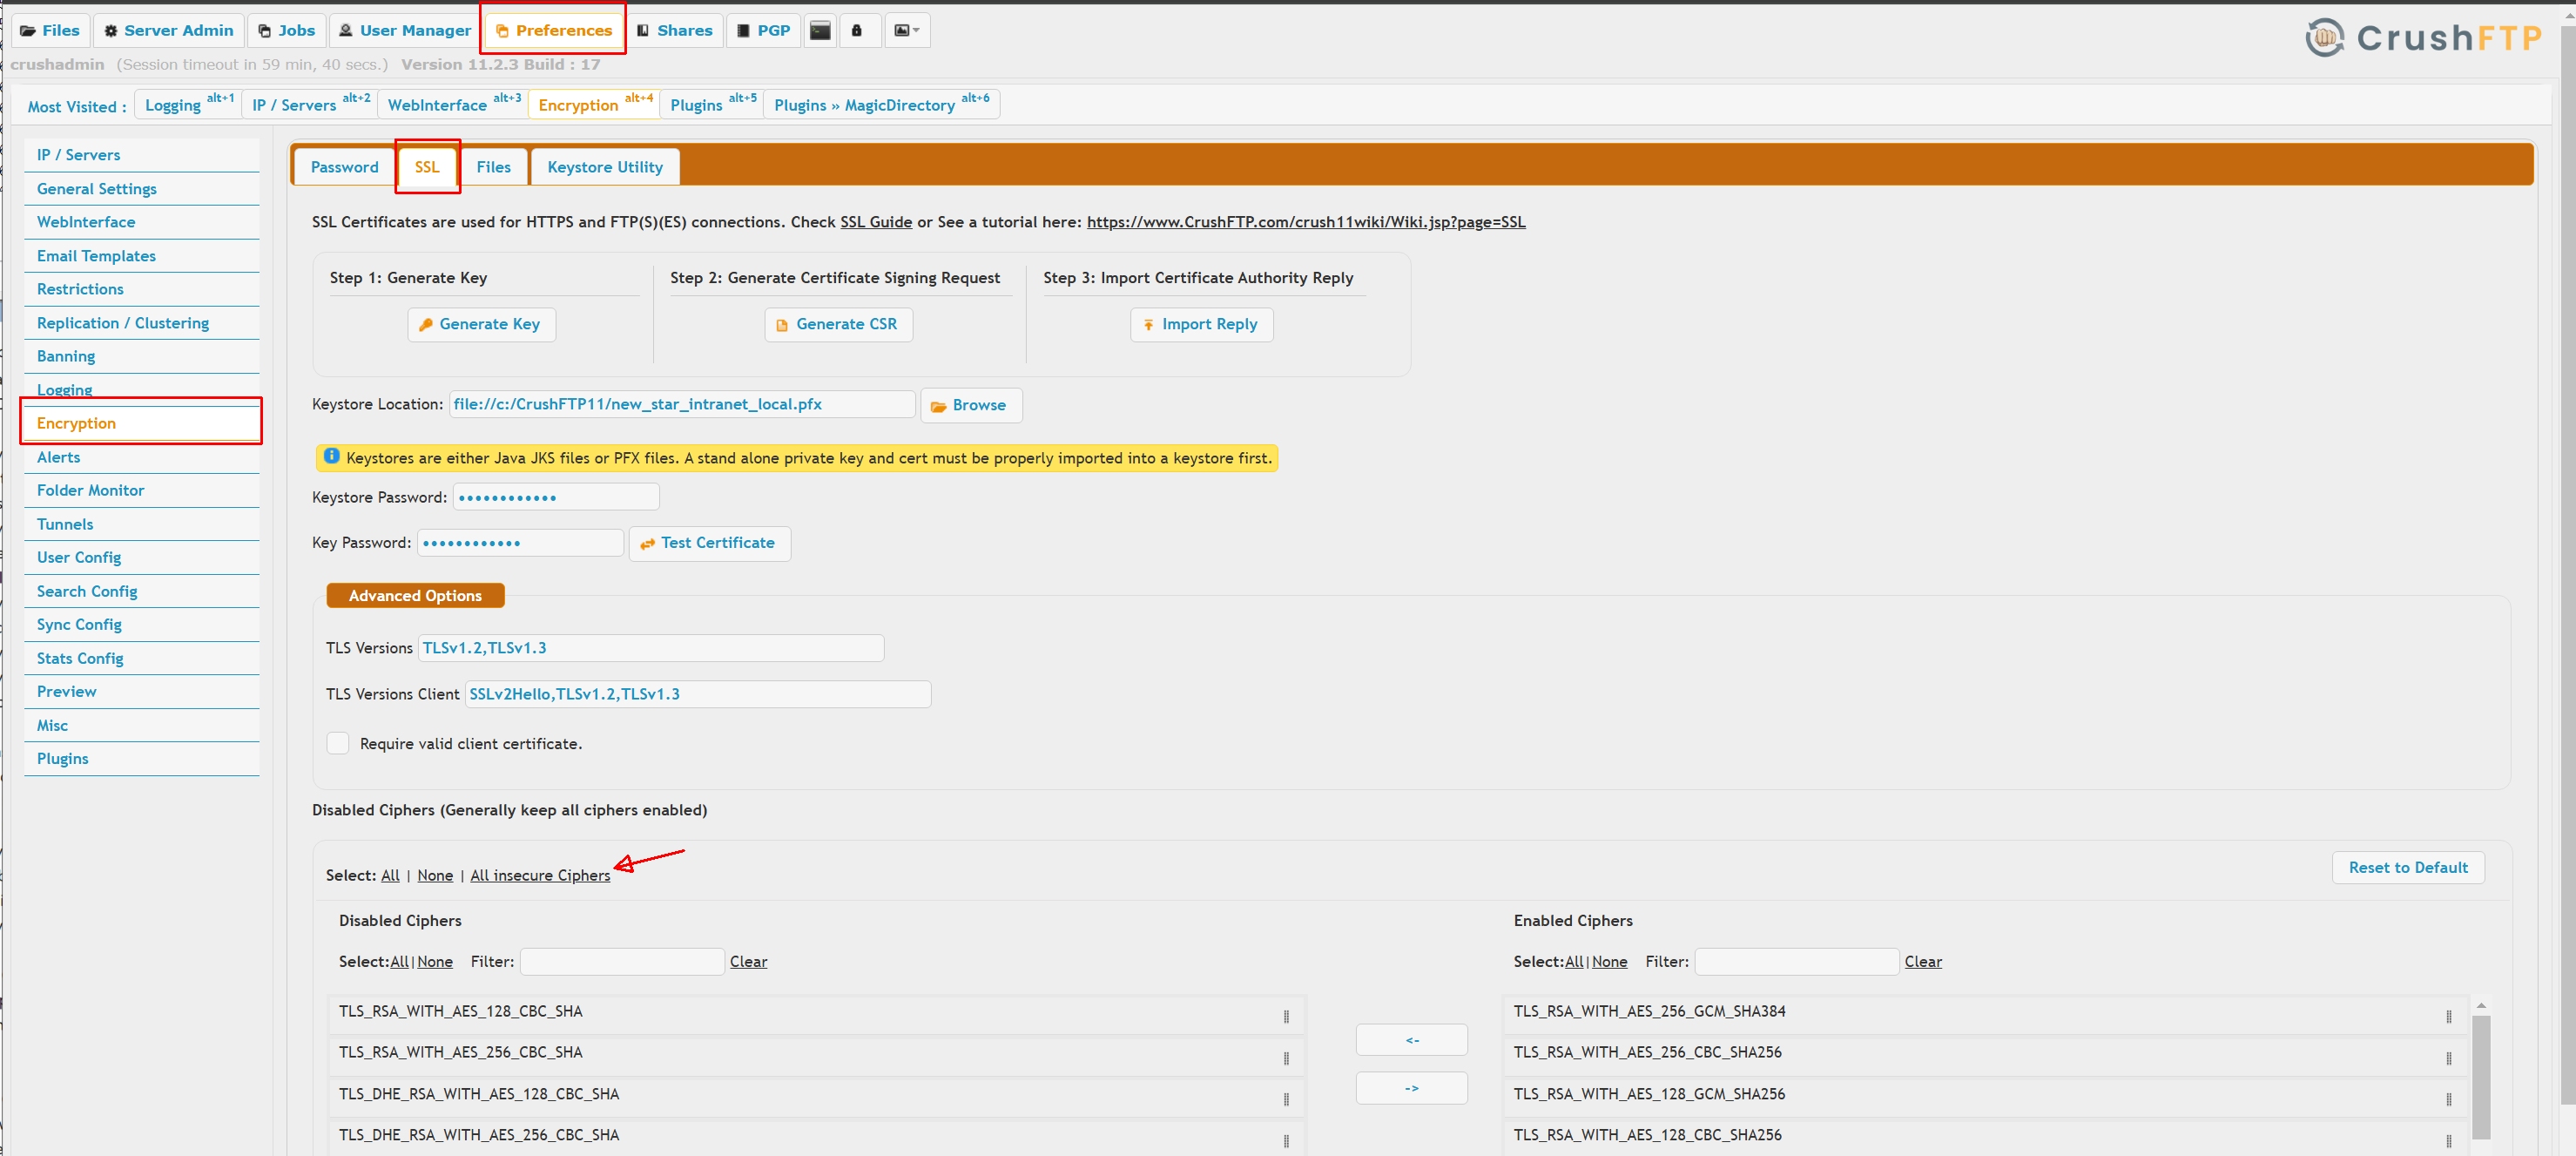Open Tunnels in the sidebar
The height and width of the screenshot is (1156, 2576).
click(141, 524)
